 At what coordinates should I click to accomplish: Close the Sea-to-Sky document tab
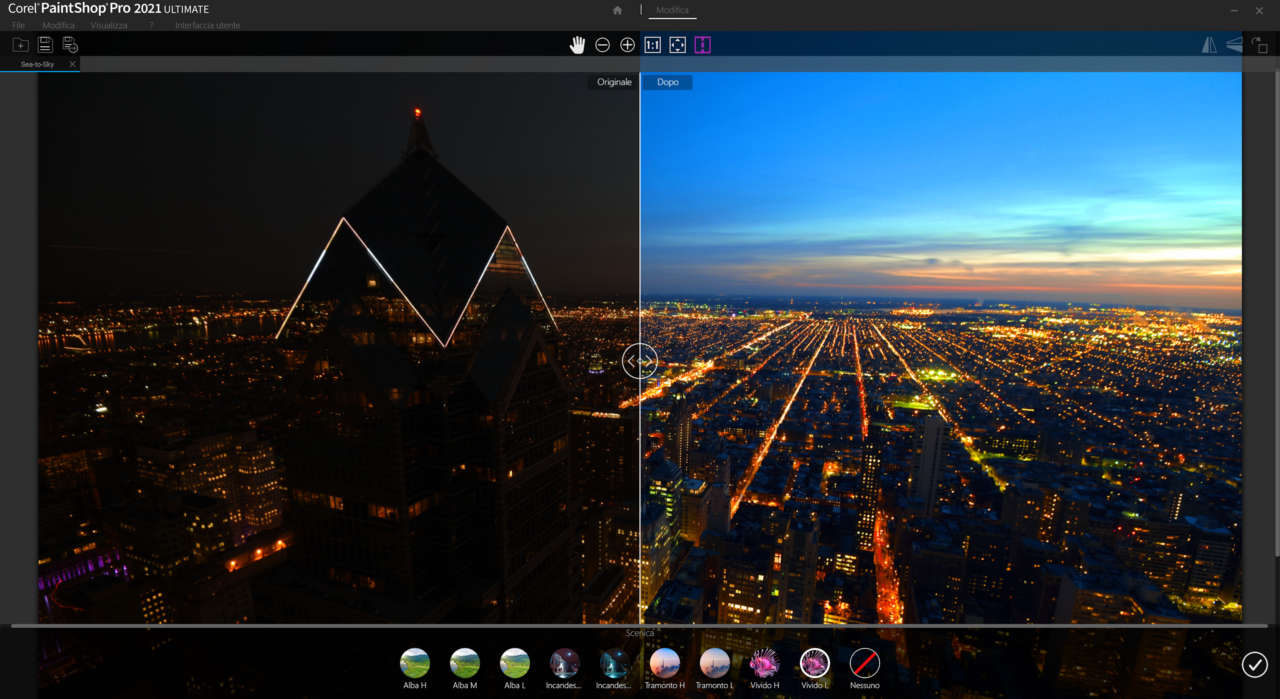pyautogui.click(x=72, y=64)
